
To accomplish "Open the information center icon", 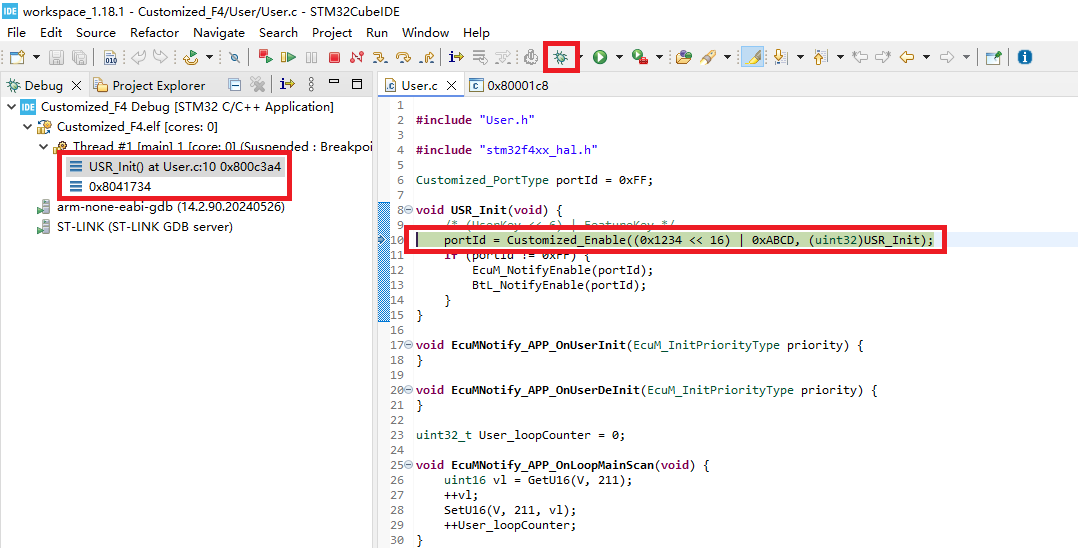I will 1024,57.
